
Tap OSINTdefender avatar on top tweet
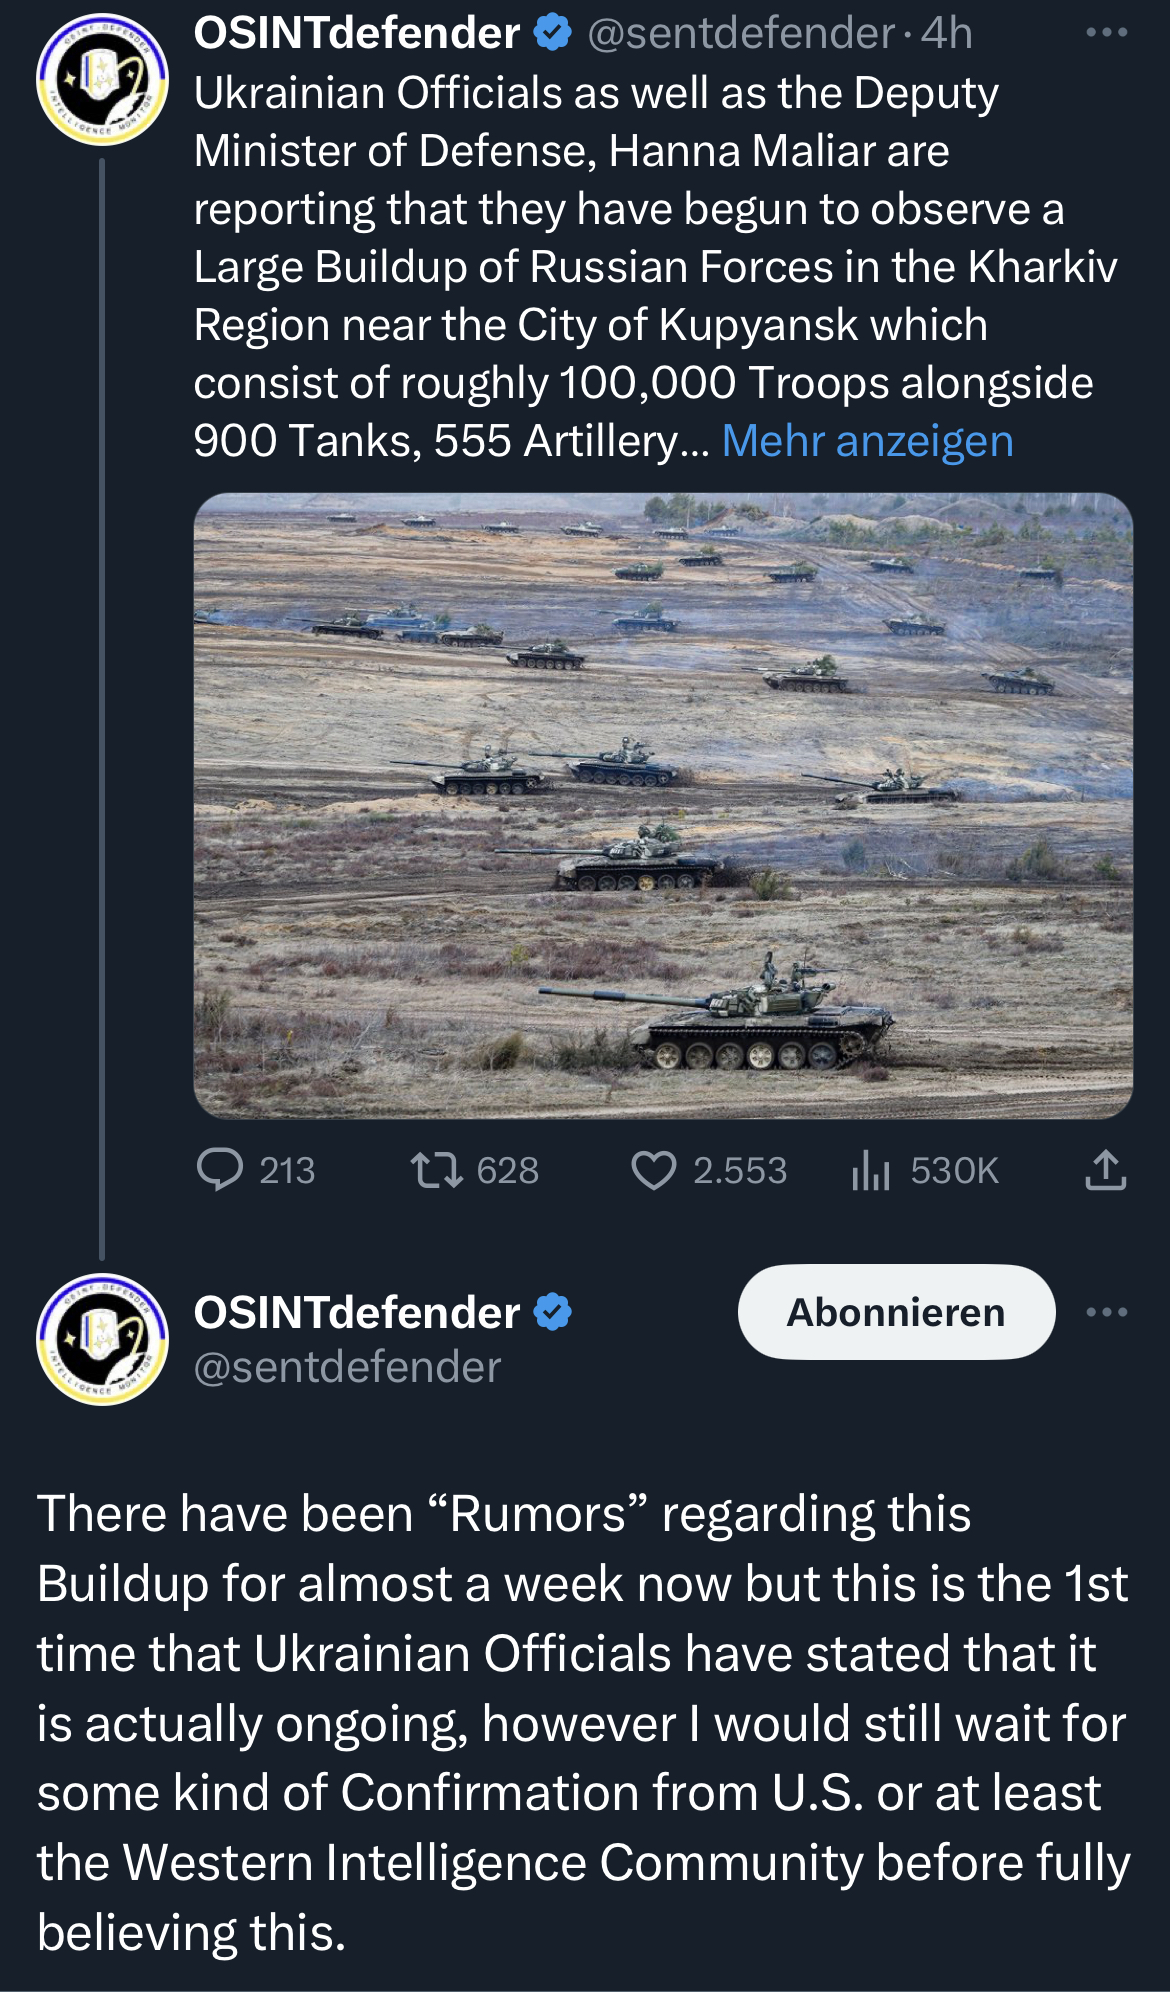coord(102,80)
